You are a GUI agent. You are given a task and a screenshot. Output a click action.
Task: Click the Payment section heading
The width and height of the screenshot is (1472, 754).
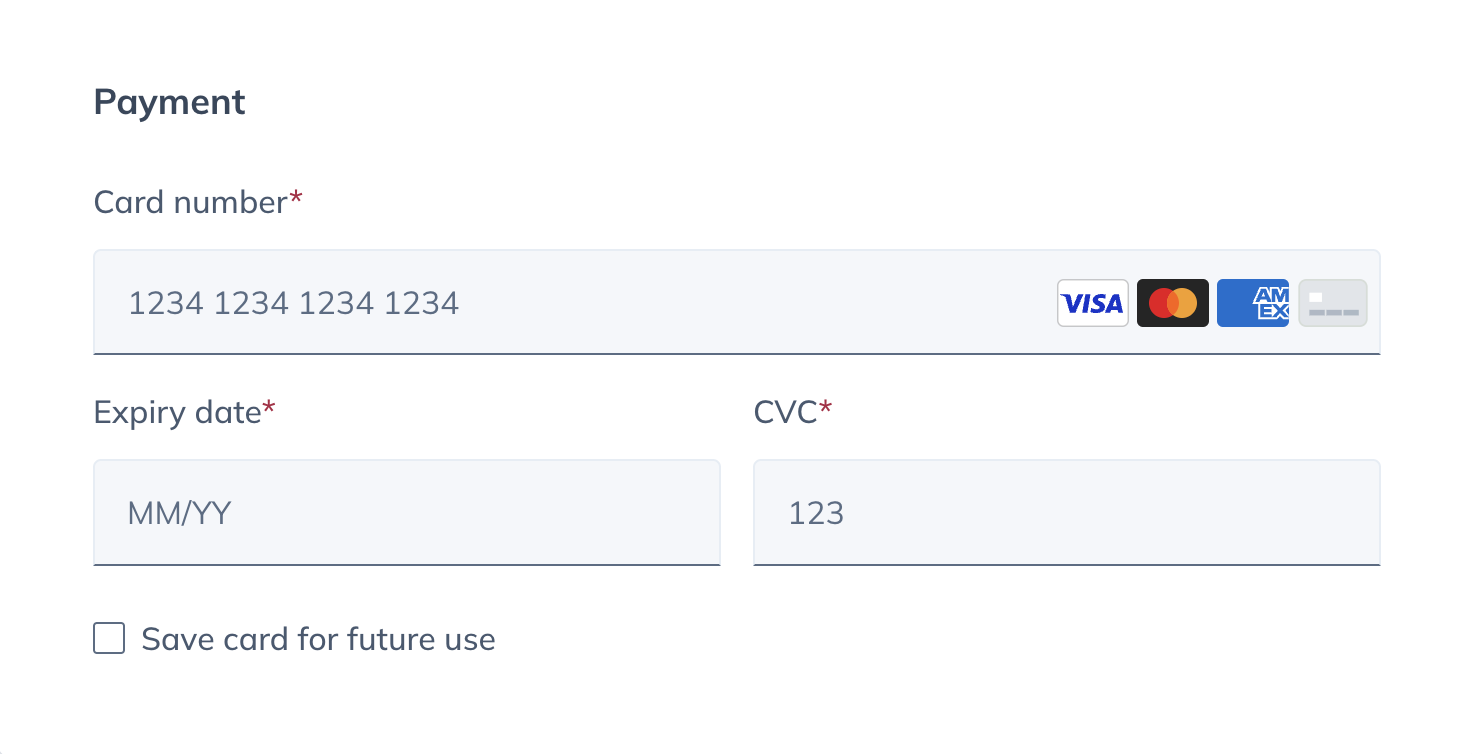(170, 103)
